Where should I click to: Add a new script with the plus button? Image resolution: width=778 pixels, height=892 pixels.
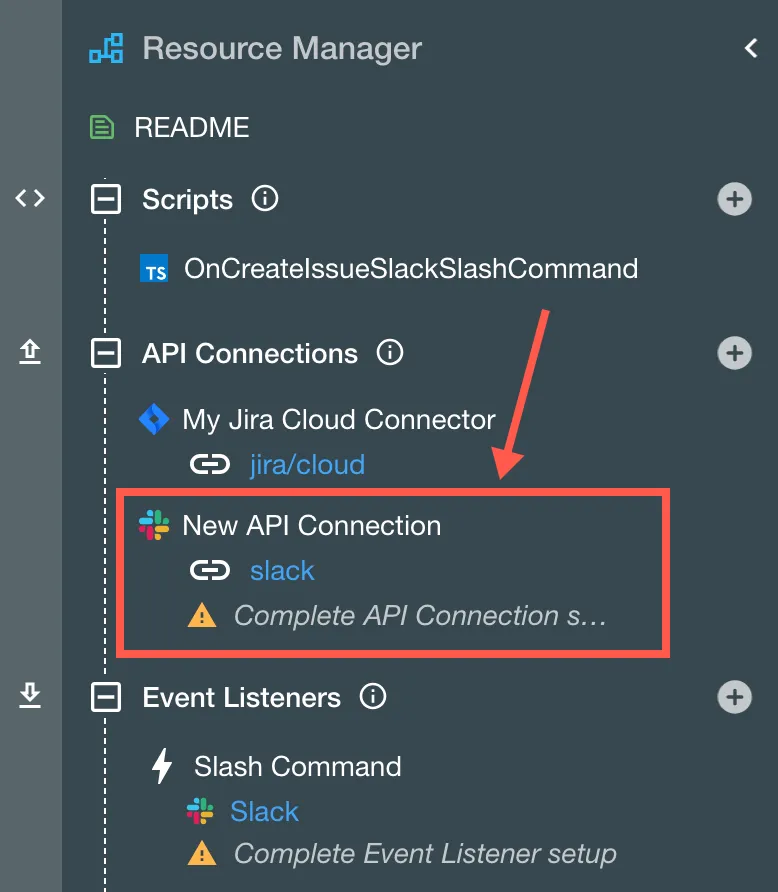tap(735, 199)
